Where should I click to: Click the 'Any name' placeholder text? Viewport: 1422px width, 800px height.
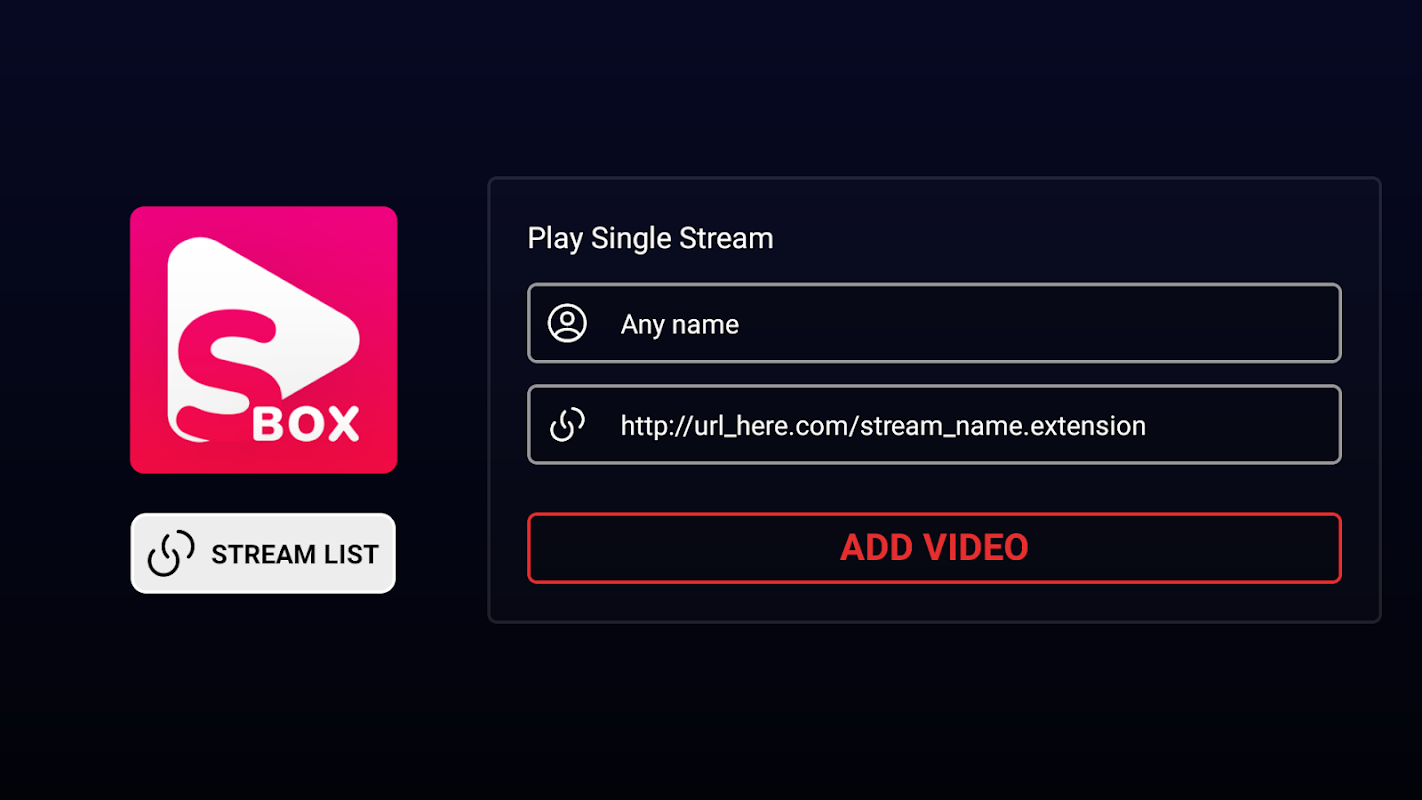point(680,324)
